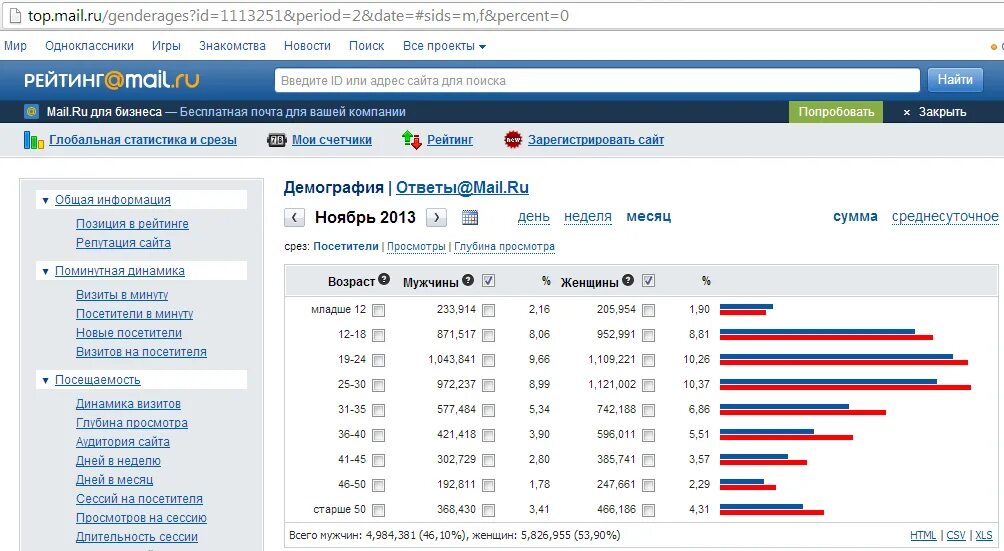Check the старше 50 age checkbox
This screenshot has width=1004, height=551.
tap(378, 510)
